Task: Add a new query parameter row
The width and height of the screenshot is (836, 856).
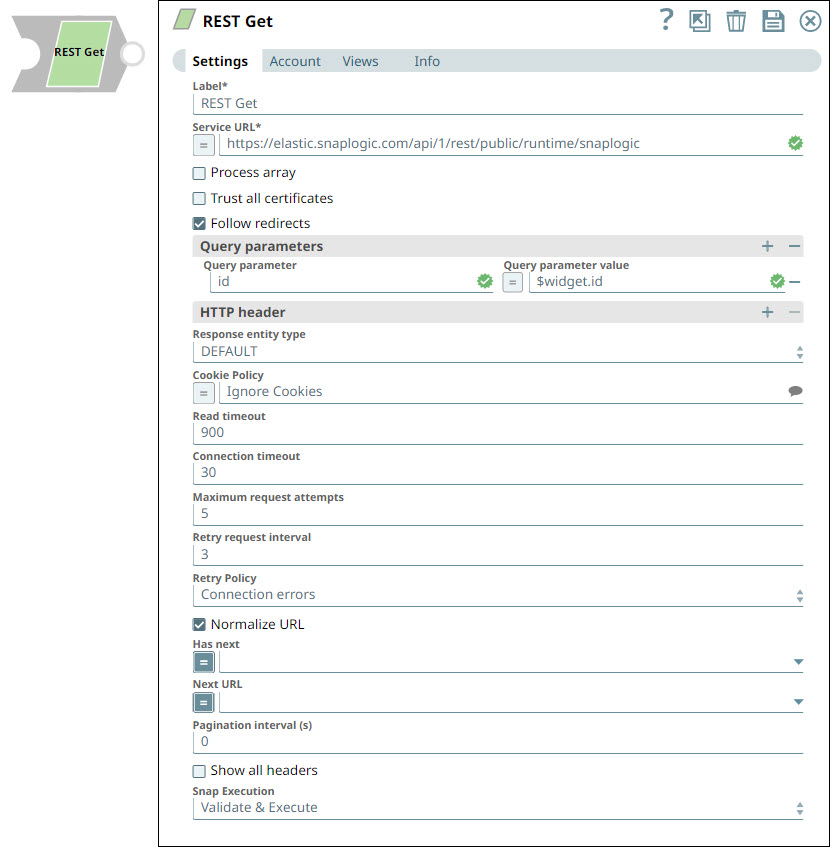Action: 767,246
